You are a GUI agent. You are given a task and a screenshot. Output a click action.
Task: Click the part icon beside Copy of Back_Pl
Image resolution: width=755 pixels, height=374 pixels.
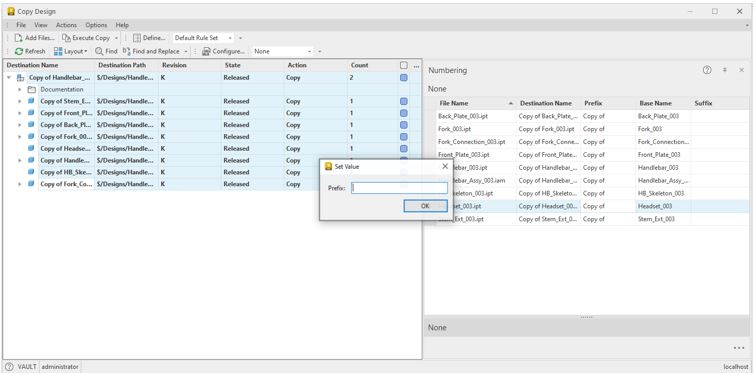[x=31, y=125]
